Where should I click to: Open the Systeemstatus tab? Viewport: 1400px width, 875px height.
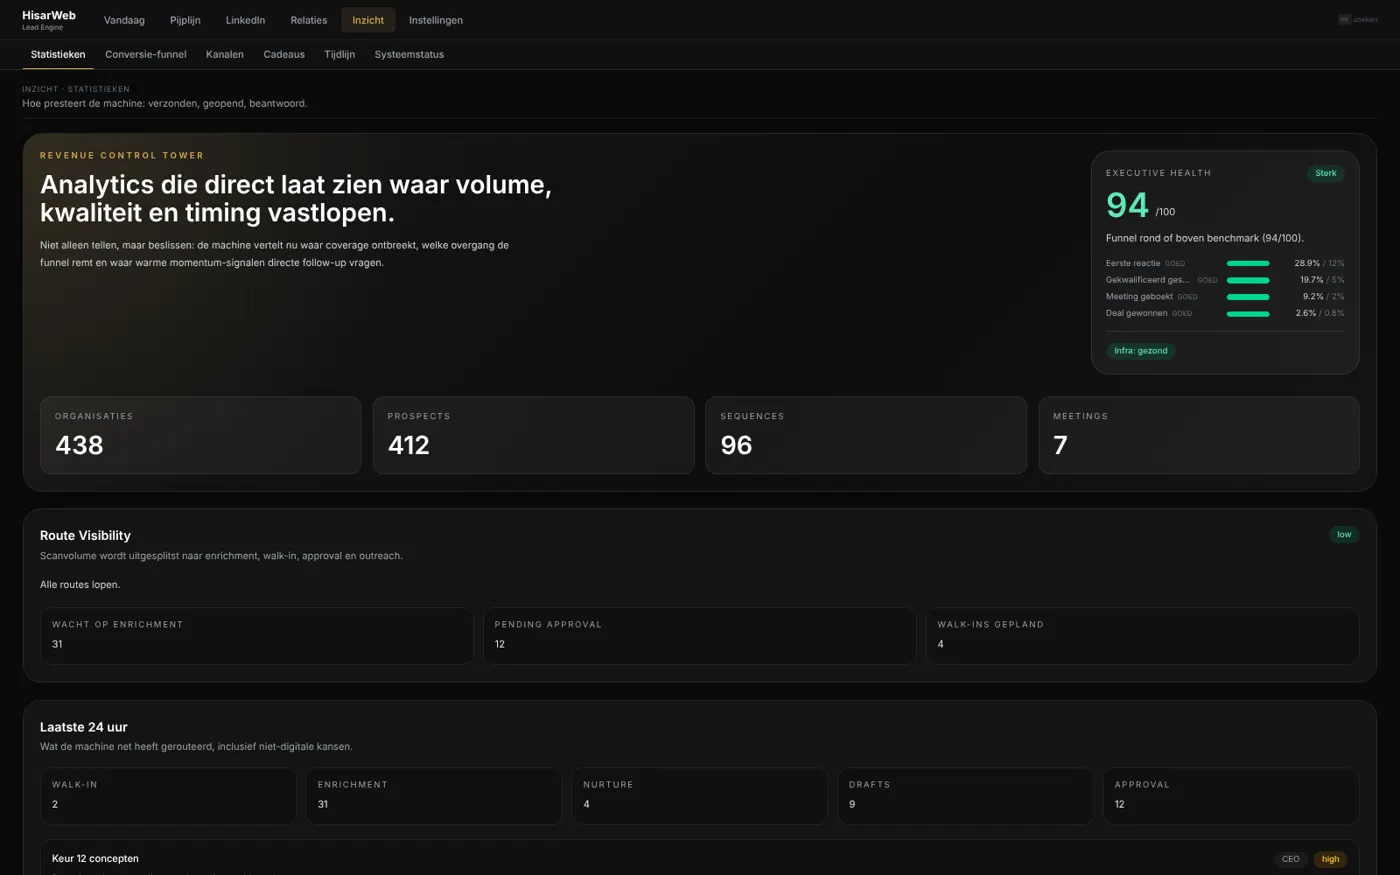click(x=409, y=55)
